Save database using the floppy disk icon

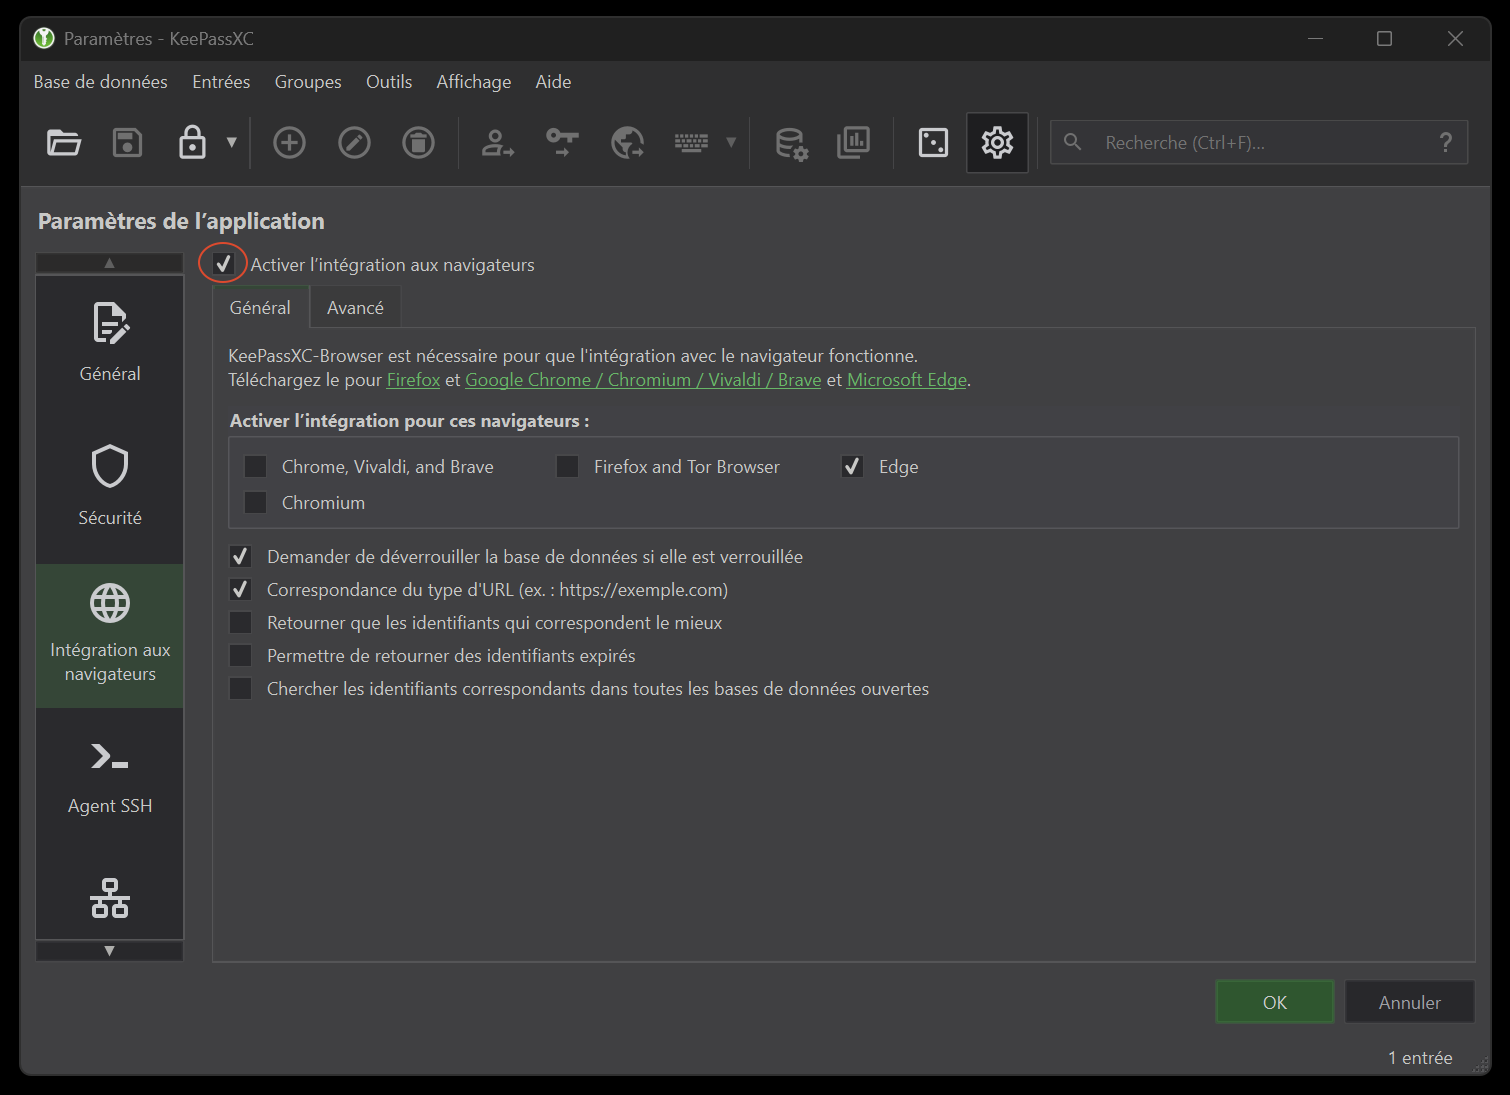click(127, 143)
